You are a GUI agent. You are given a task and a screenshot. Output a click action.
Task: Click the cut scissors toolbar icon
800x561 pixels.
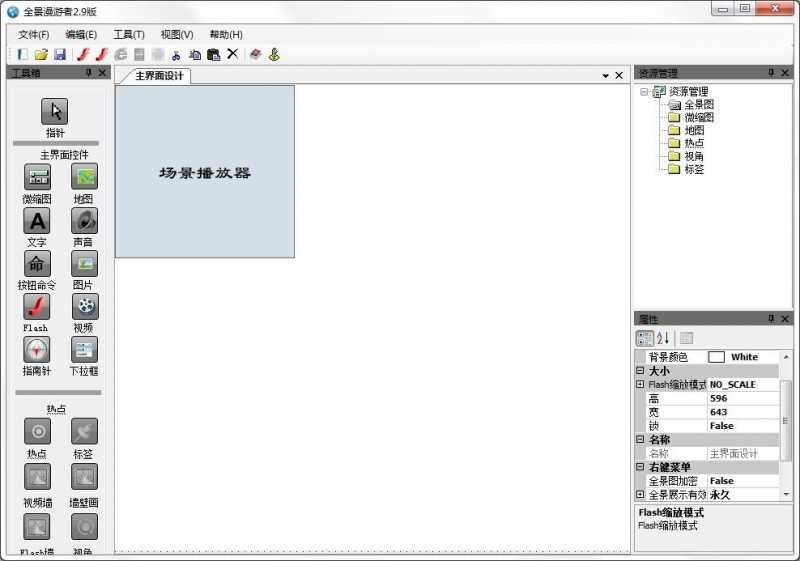click(177, 55)
